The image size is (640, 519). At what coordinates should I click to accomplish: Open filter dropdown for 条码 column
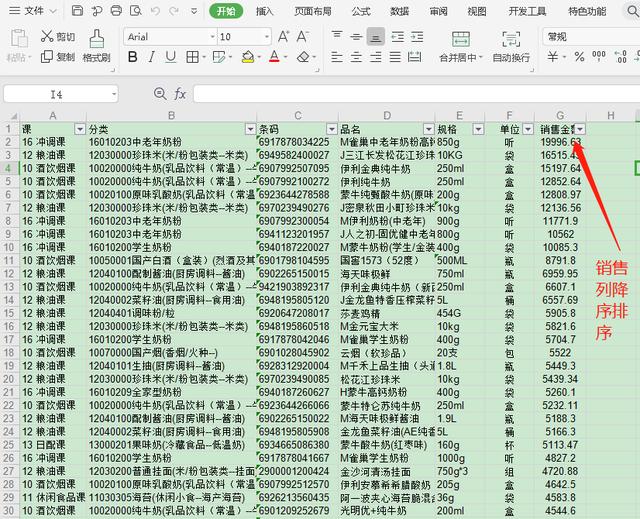pyautogui.click(x=332, y=129)
